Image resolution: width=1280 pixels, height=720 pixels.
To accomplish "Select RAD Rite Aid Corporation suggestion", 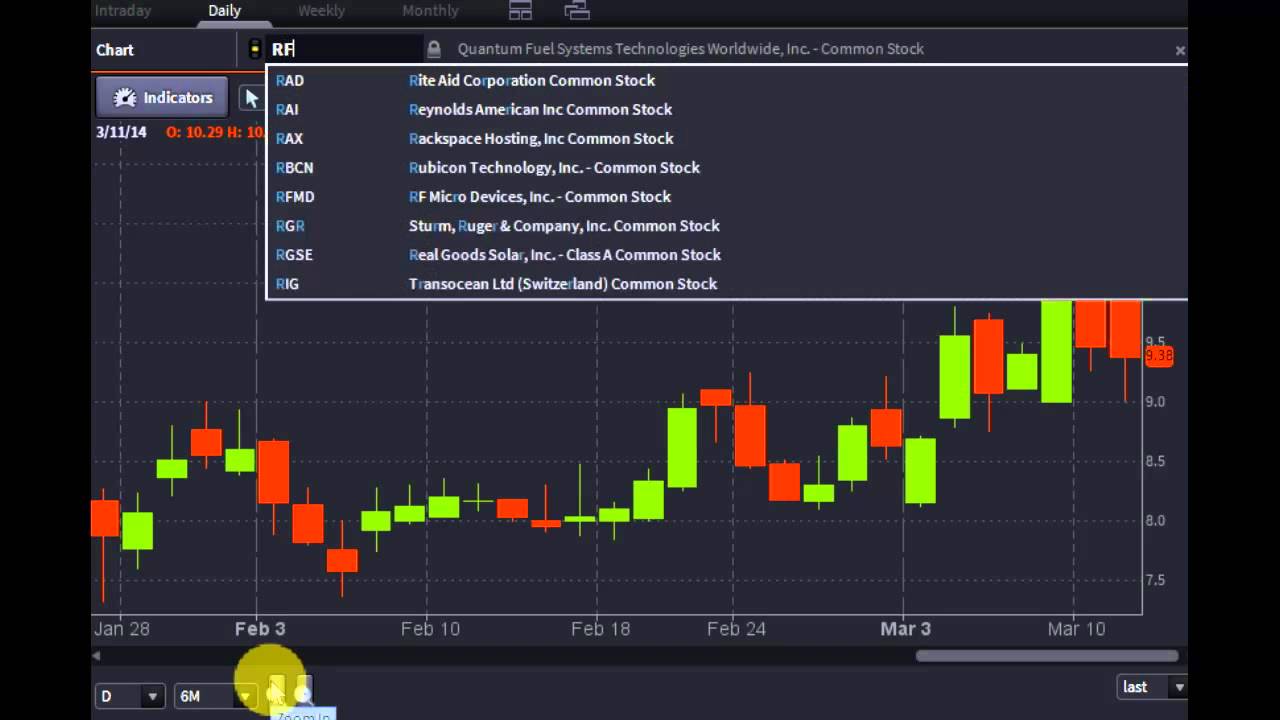I will point(726,80).
